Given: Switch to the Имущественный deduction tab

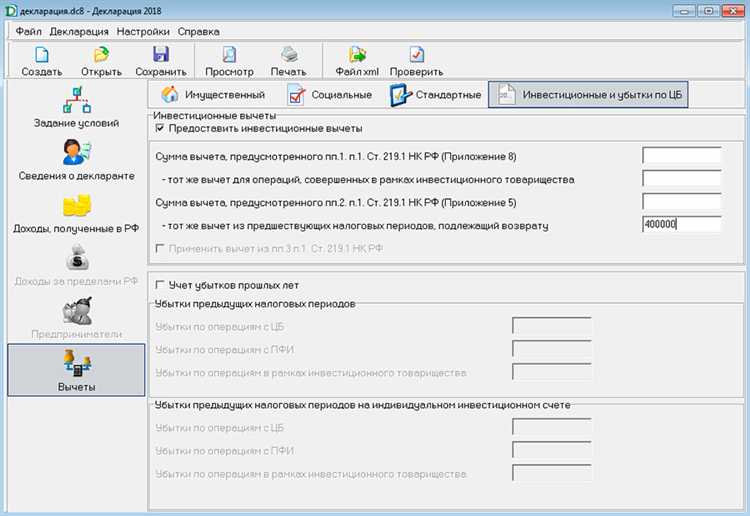Looking at the screenshot, I should (213, 95).
